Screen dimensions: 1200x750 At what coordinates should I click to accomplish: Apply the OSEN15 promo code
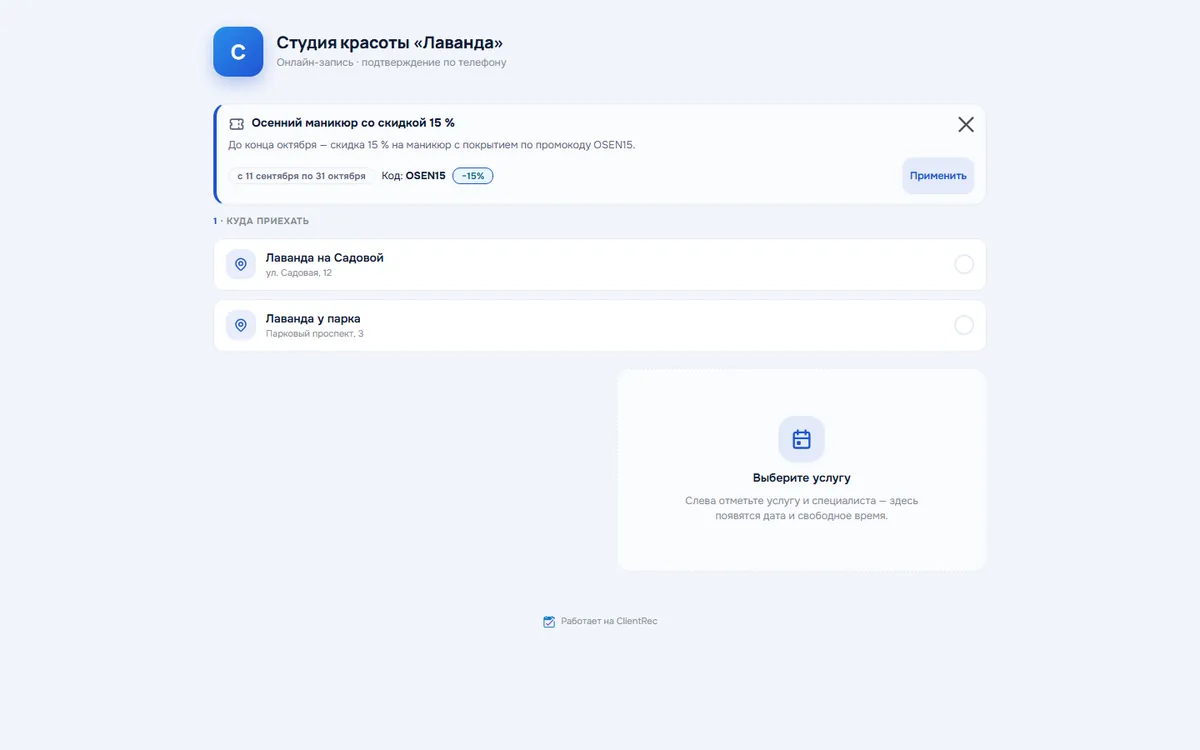point(938,176)
